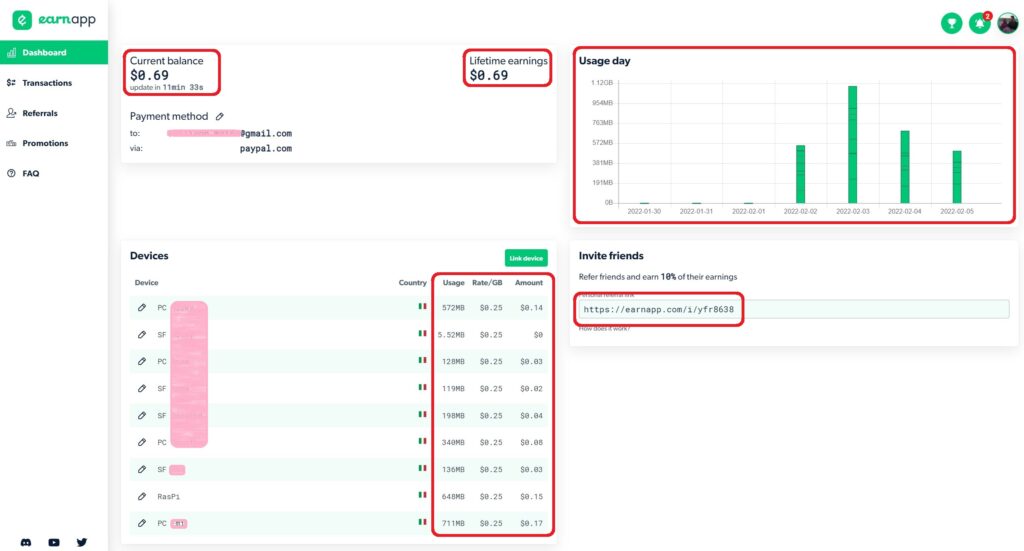Screen dimensions: 1024x551
Task: Open the Discord community icon
Action: (x=25, y=542)
